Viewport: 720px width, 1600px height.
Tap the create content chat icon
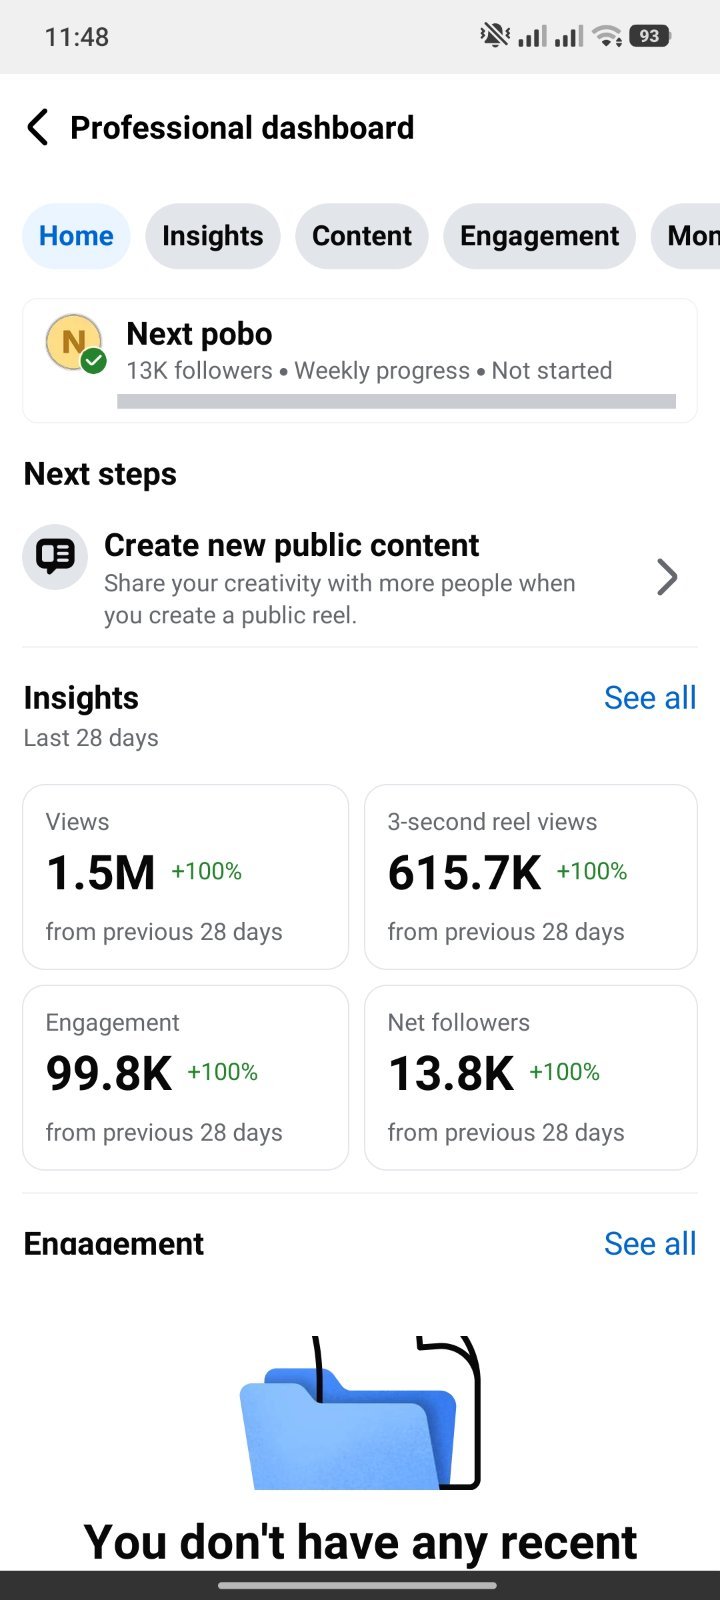(55, 556)
